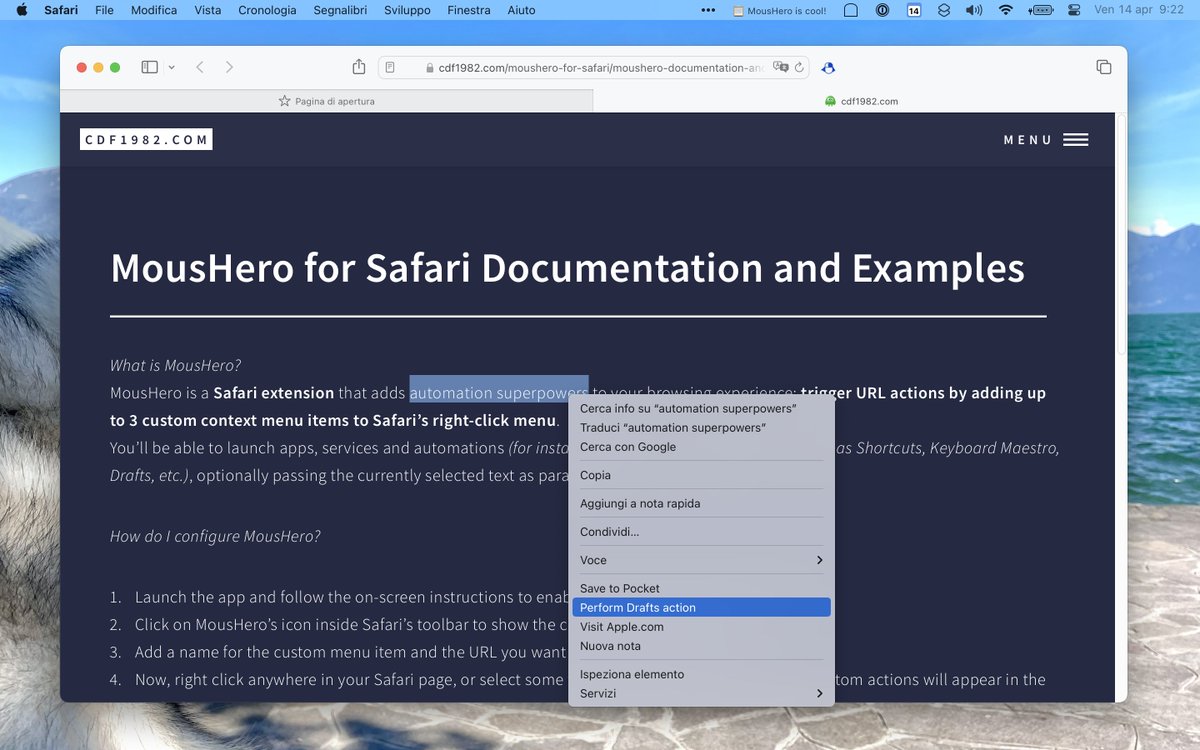The height and width of the screenshot is (750, 1200).
Task: Select Save to Pocket
Action: 701,588
